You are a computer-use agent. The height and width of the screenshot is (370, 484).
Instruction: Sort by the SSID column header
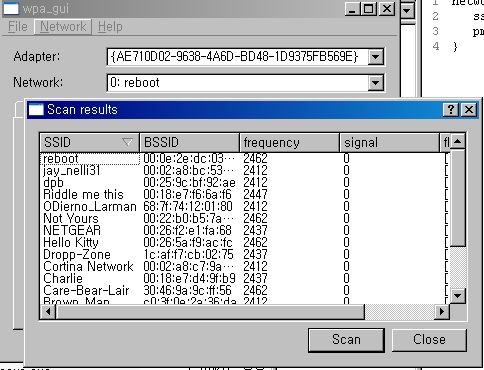click(x=89, y=143)
